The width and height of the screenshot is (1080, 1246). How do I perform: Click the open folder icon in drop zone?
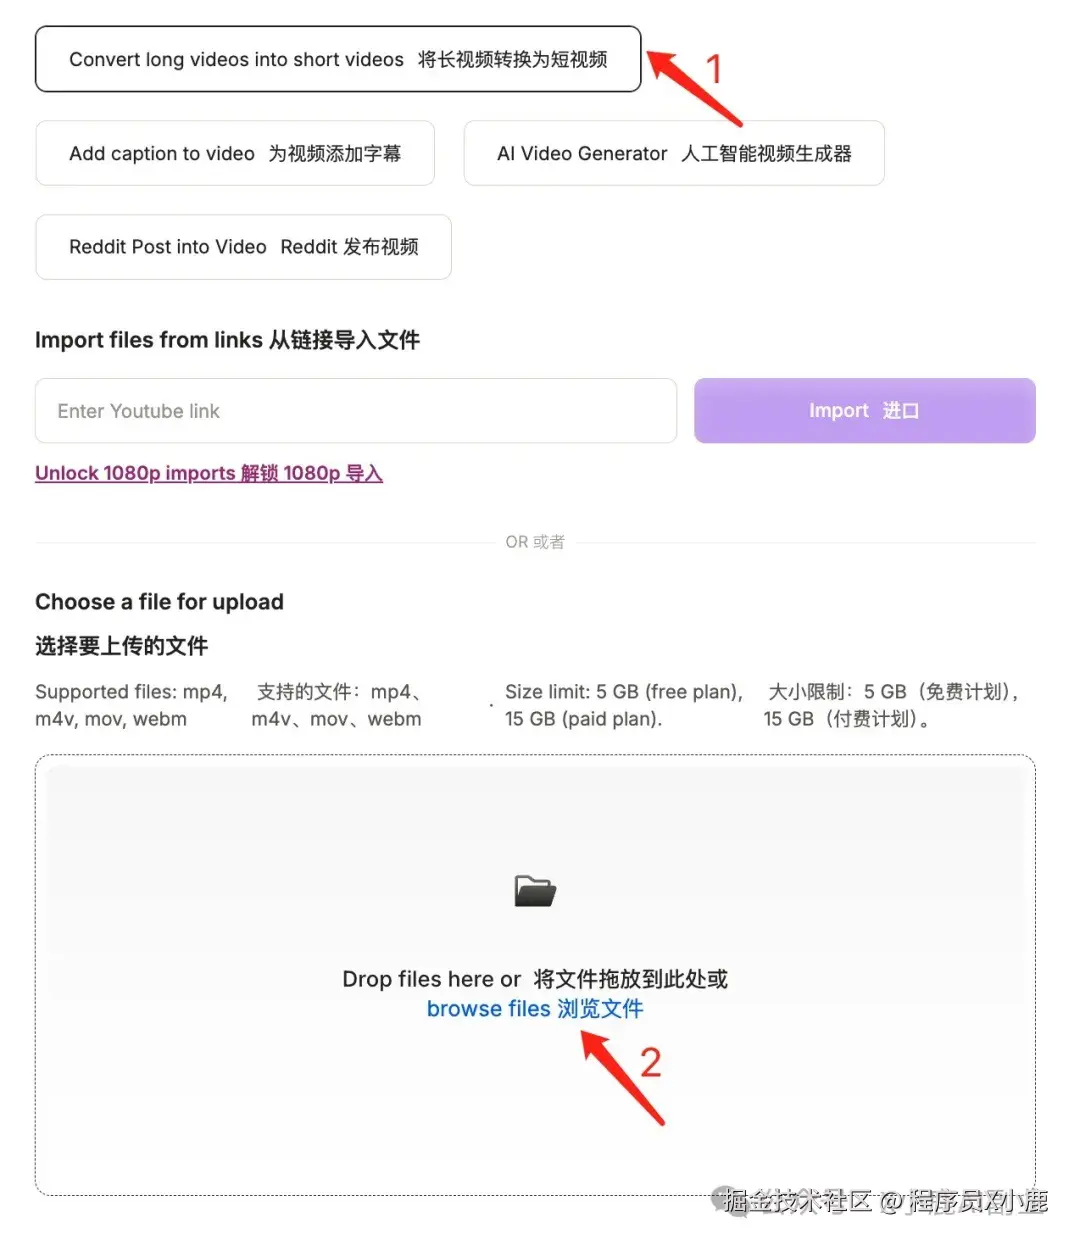pyautogui.click(x=535, y=890)
